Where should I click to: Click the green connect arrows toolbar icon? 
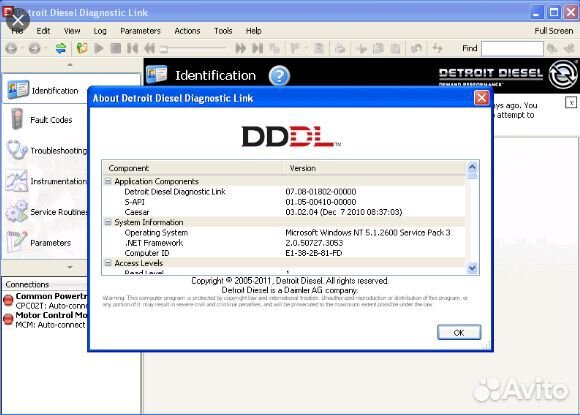coord(61,48)
